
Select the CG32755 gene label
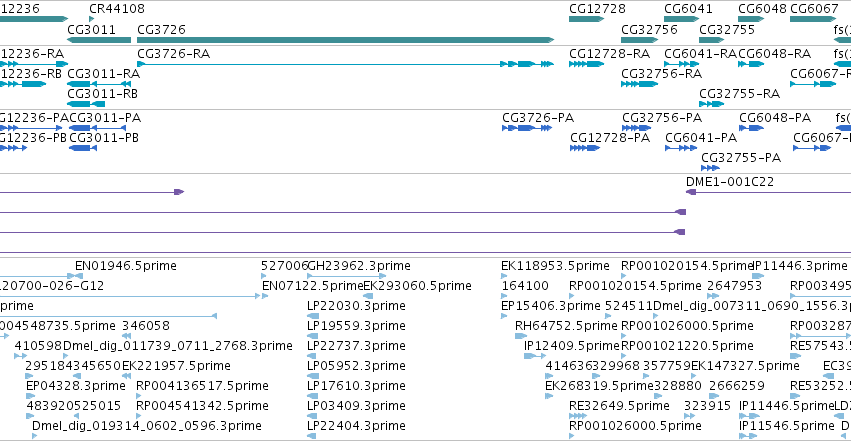coord(727,29)
